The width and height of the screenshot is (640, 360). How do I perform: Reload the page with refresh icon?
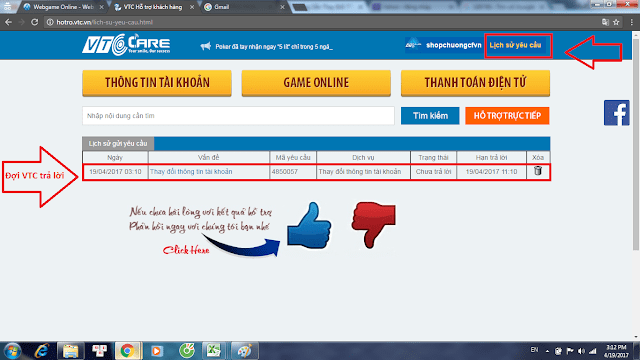click(34, 22)
